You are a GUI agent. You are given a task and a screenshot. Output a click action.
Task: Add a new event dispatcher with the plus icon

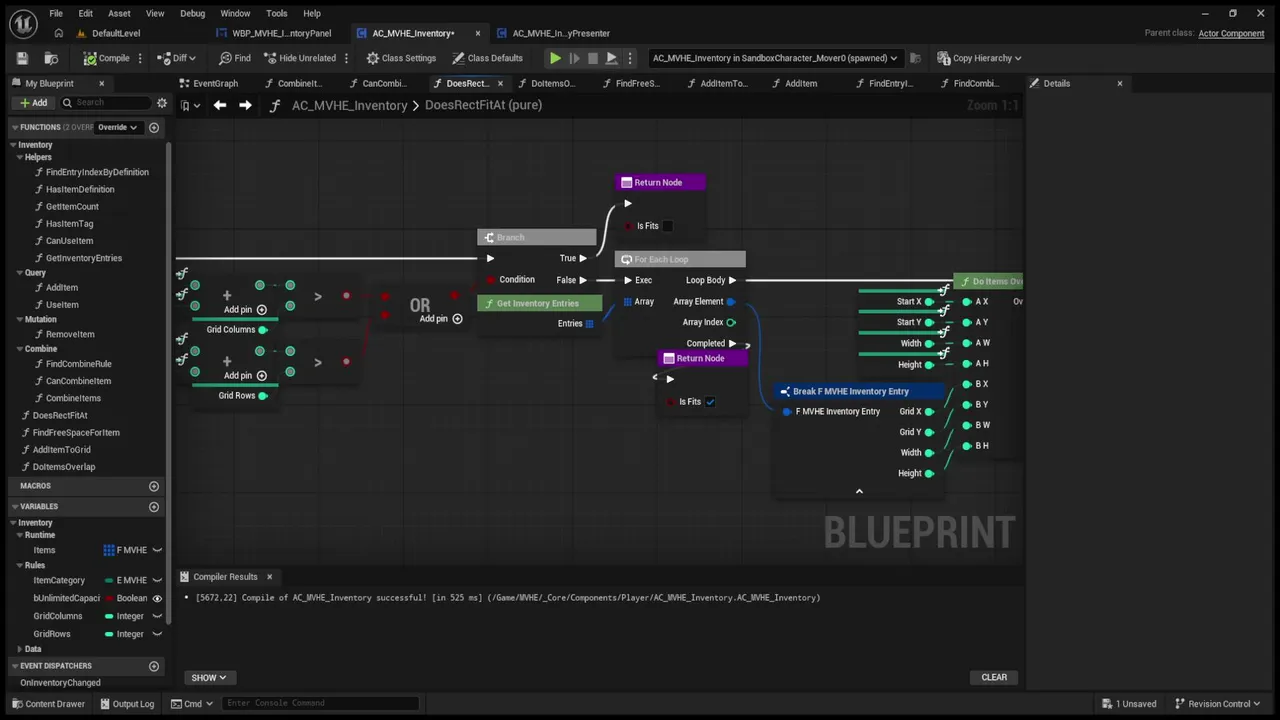154,666
